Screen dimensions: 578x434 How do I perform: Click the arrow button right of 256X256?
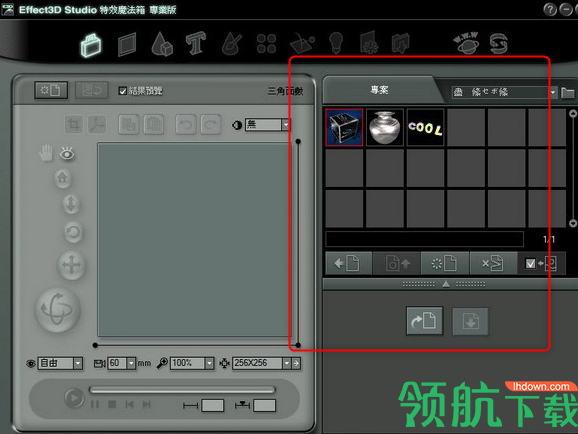(296, 364)
